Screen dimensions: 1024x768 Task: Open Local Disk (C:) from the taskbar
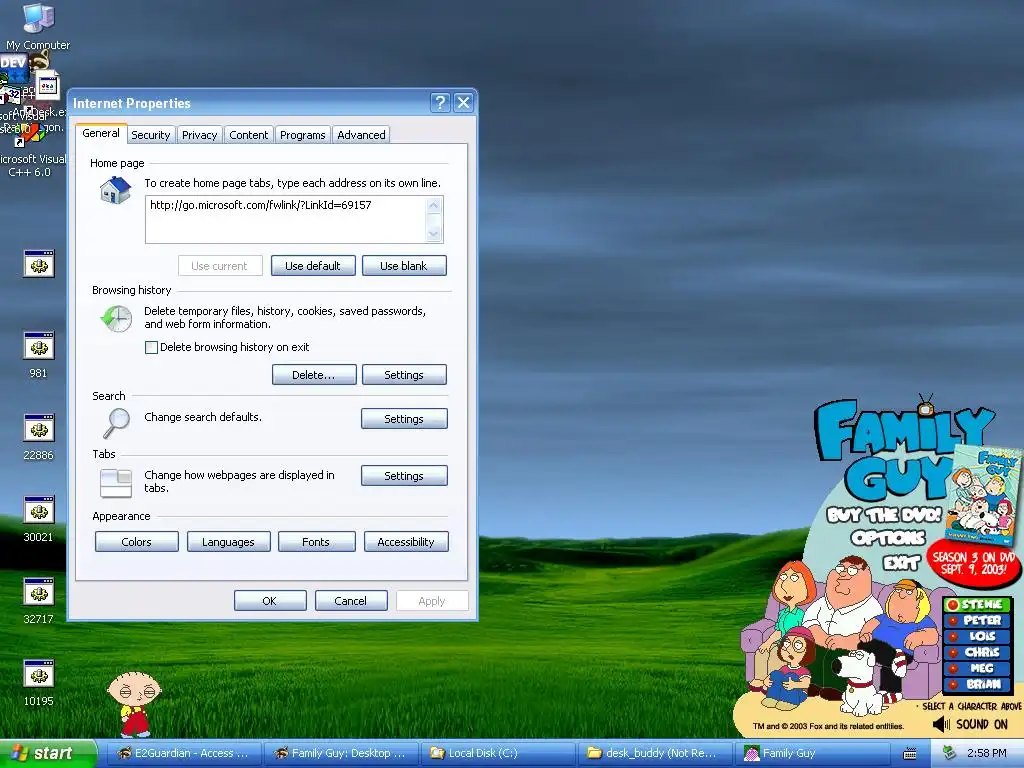click(497, 754)
